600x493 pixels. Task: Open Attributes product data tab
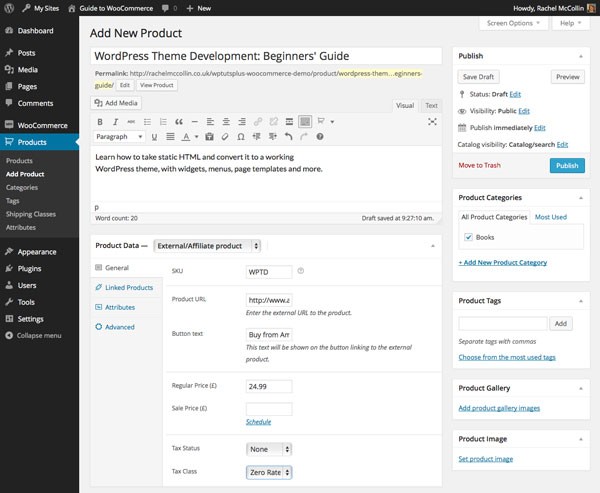[127, 307]
